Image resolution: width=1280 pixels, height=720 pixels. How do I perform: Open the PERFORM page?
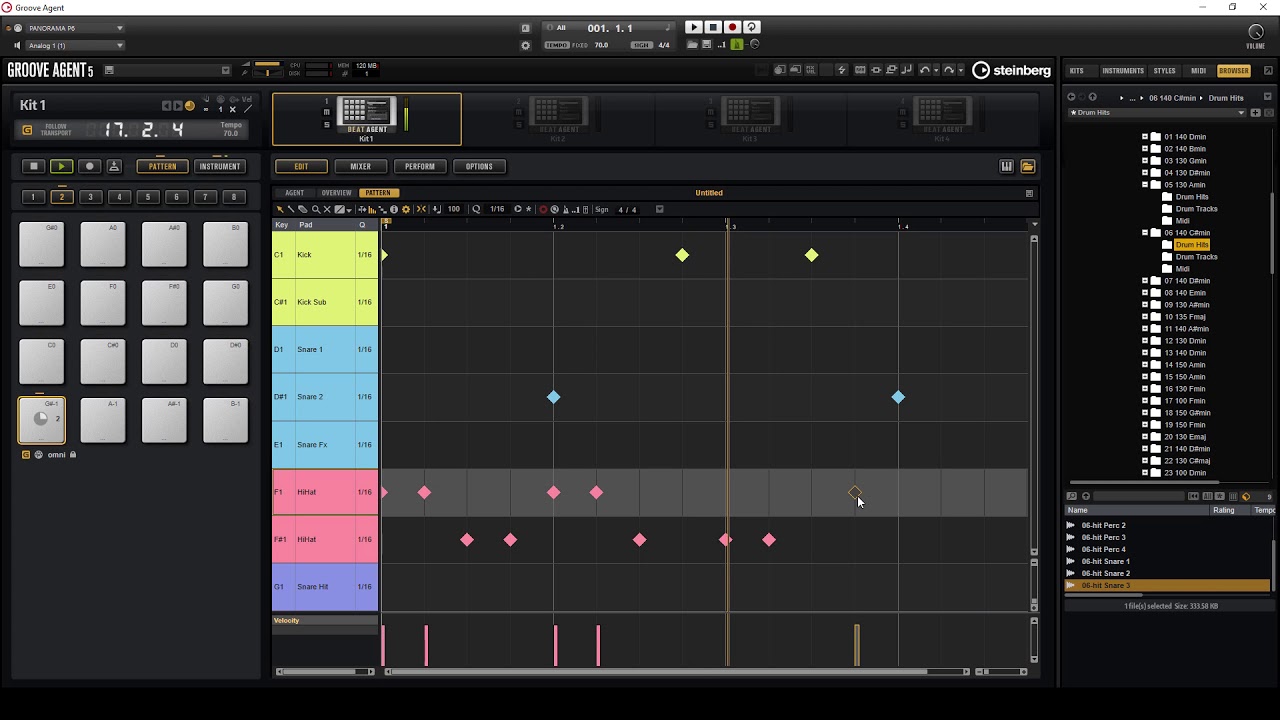(x=420, y=166)
